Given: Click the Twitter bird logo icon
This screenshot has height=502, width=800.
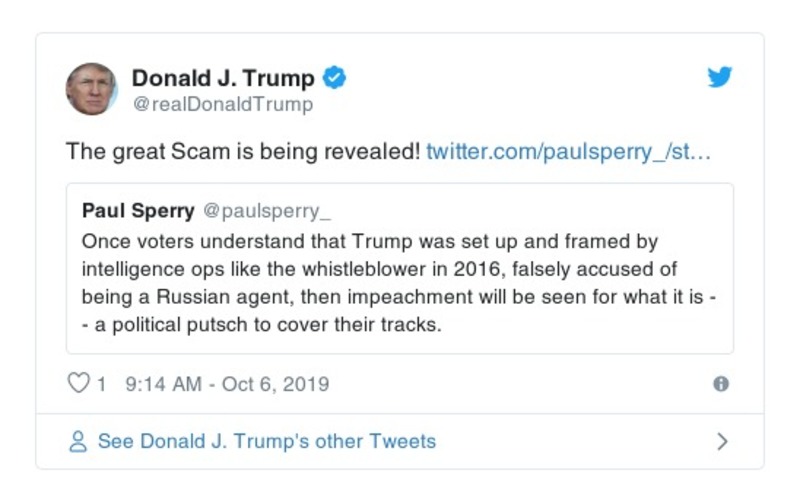Looking at the screenshot, I should click(x=720, y=78).
